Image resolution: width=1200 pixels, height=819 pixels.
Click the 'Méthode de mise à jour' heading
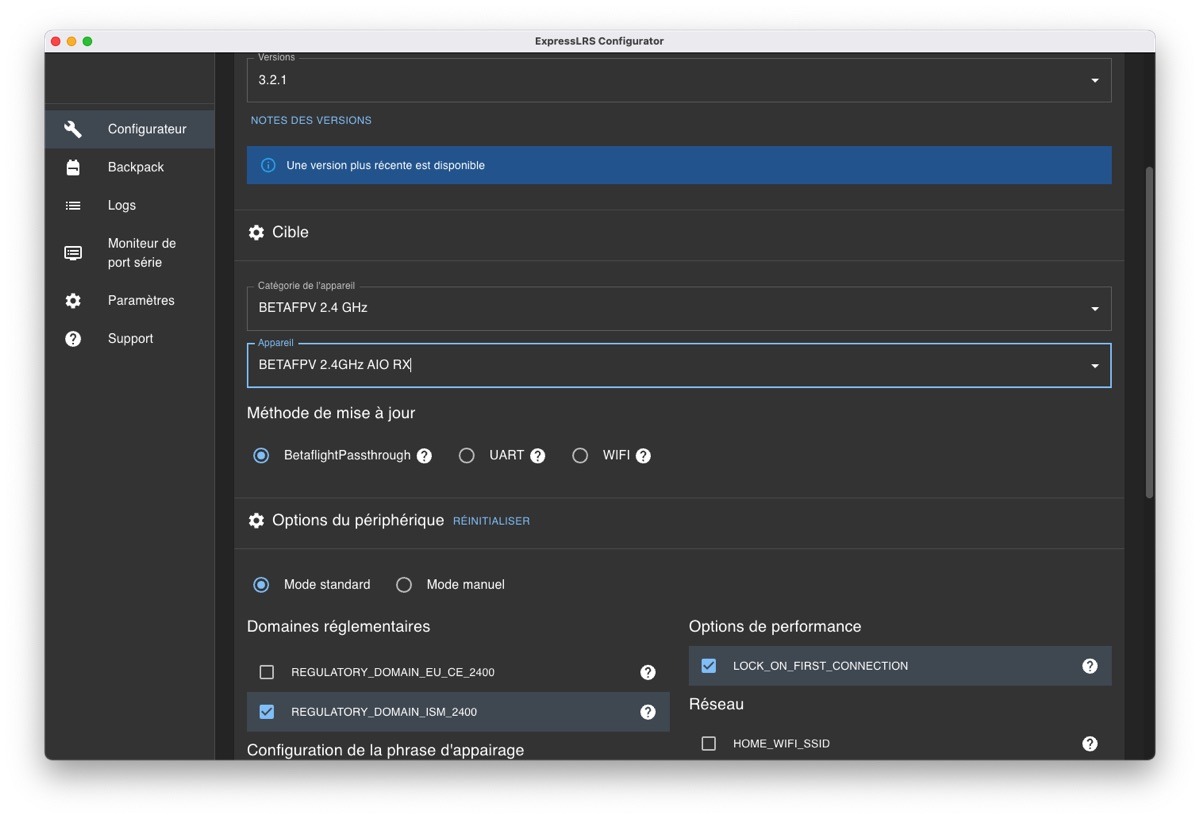[x=331, y=413]
